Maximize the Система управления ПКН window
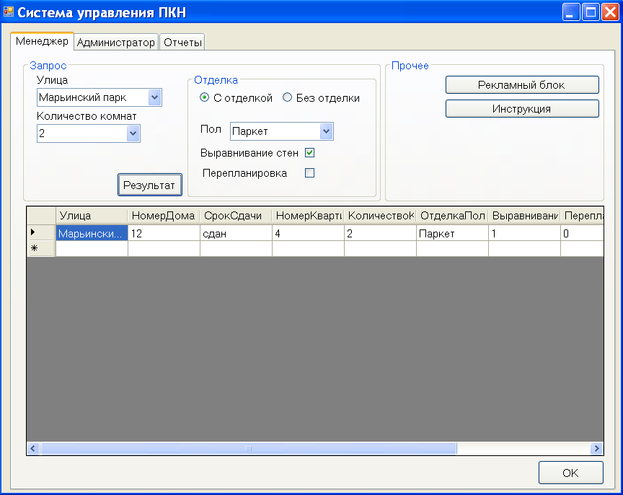This screenshot has width=623, height=495. coord(590,12)
